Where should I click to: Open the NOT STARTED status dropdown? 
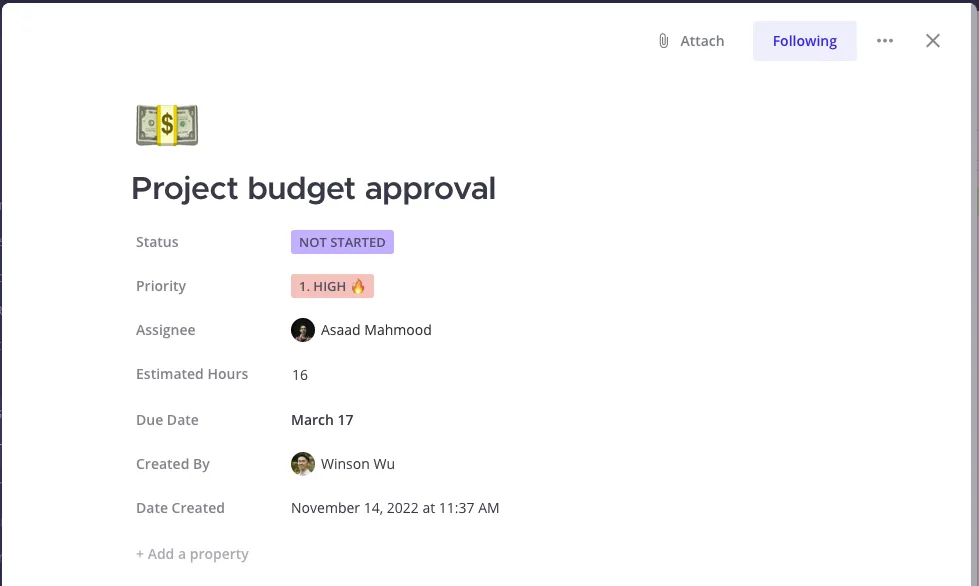click(342, 242)
